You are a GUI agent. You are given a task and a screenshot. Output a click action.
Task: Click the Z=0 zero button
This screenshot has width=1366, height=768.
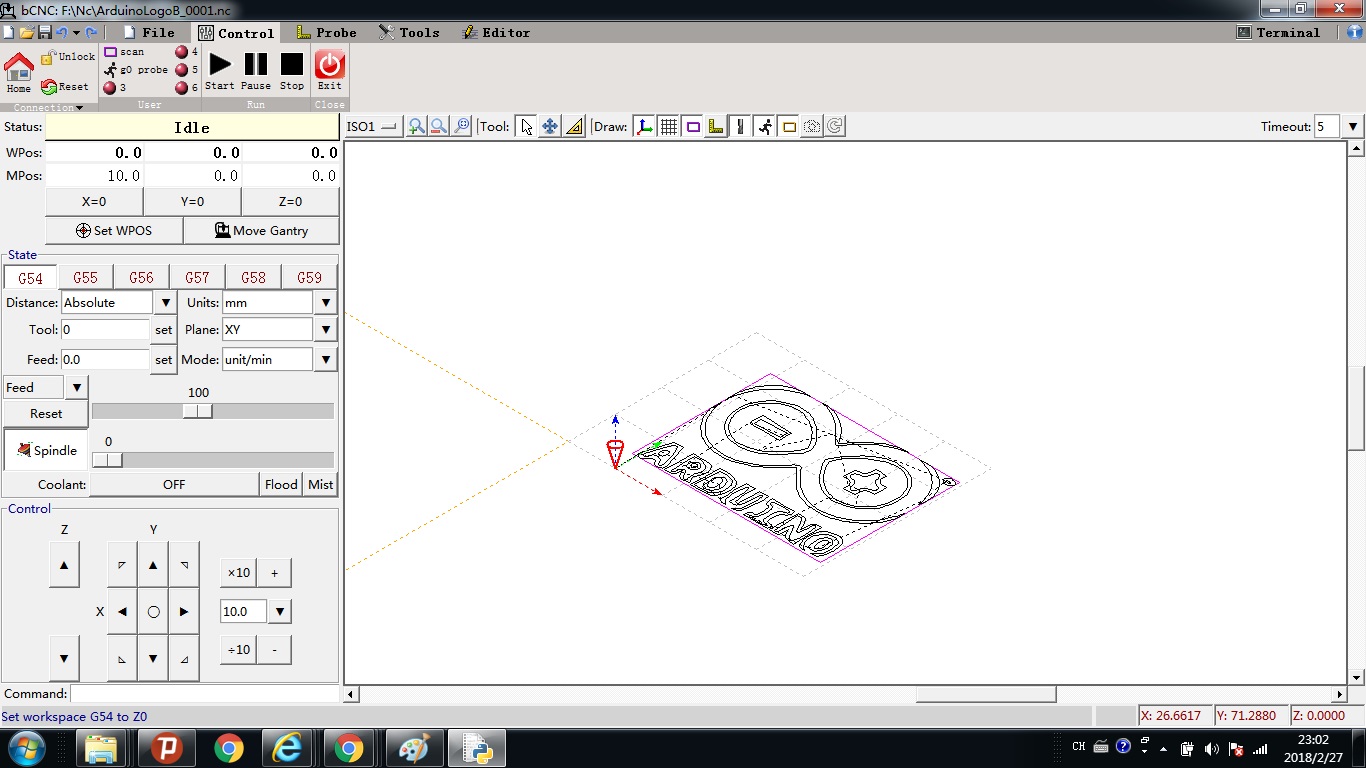tap(290, 201)
